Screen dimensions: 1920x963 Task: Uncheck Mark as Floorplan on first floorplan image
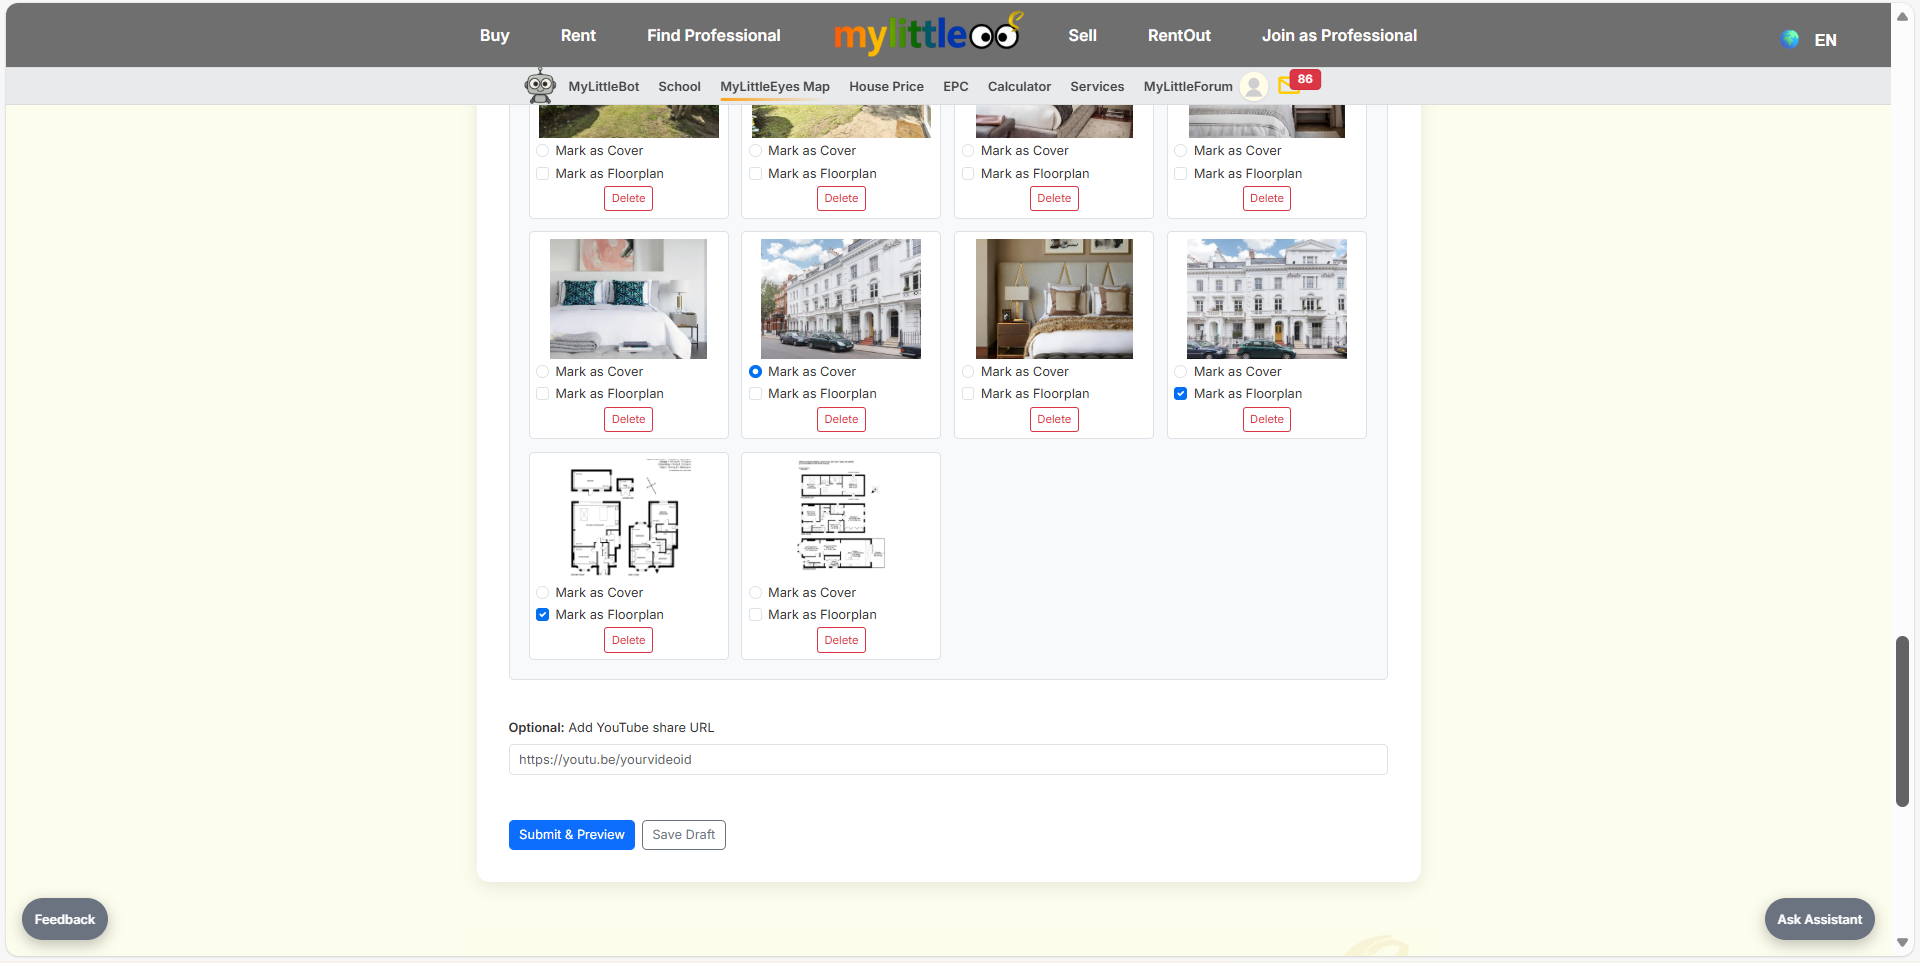coord(543,615)
